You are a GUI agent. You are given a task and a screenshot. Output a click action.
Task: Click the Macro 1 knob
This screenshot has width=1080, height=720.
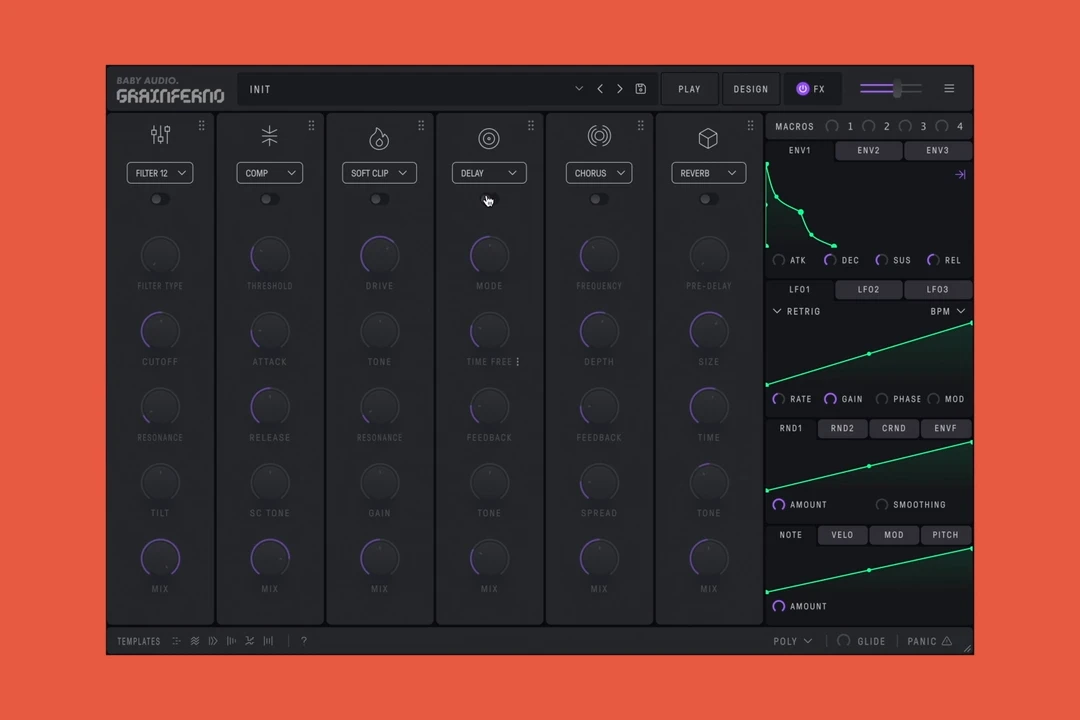[x=832, y=126]
